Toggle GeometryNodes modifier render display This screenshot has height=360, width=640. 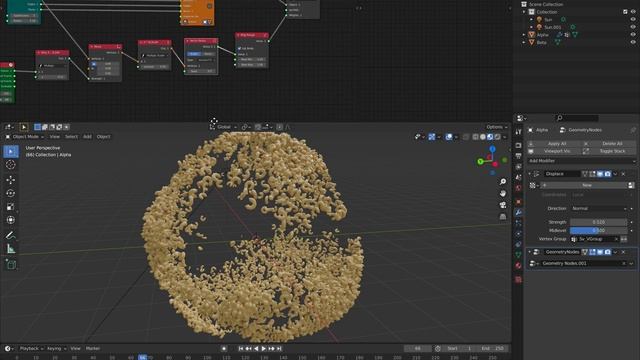(608, 252)
